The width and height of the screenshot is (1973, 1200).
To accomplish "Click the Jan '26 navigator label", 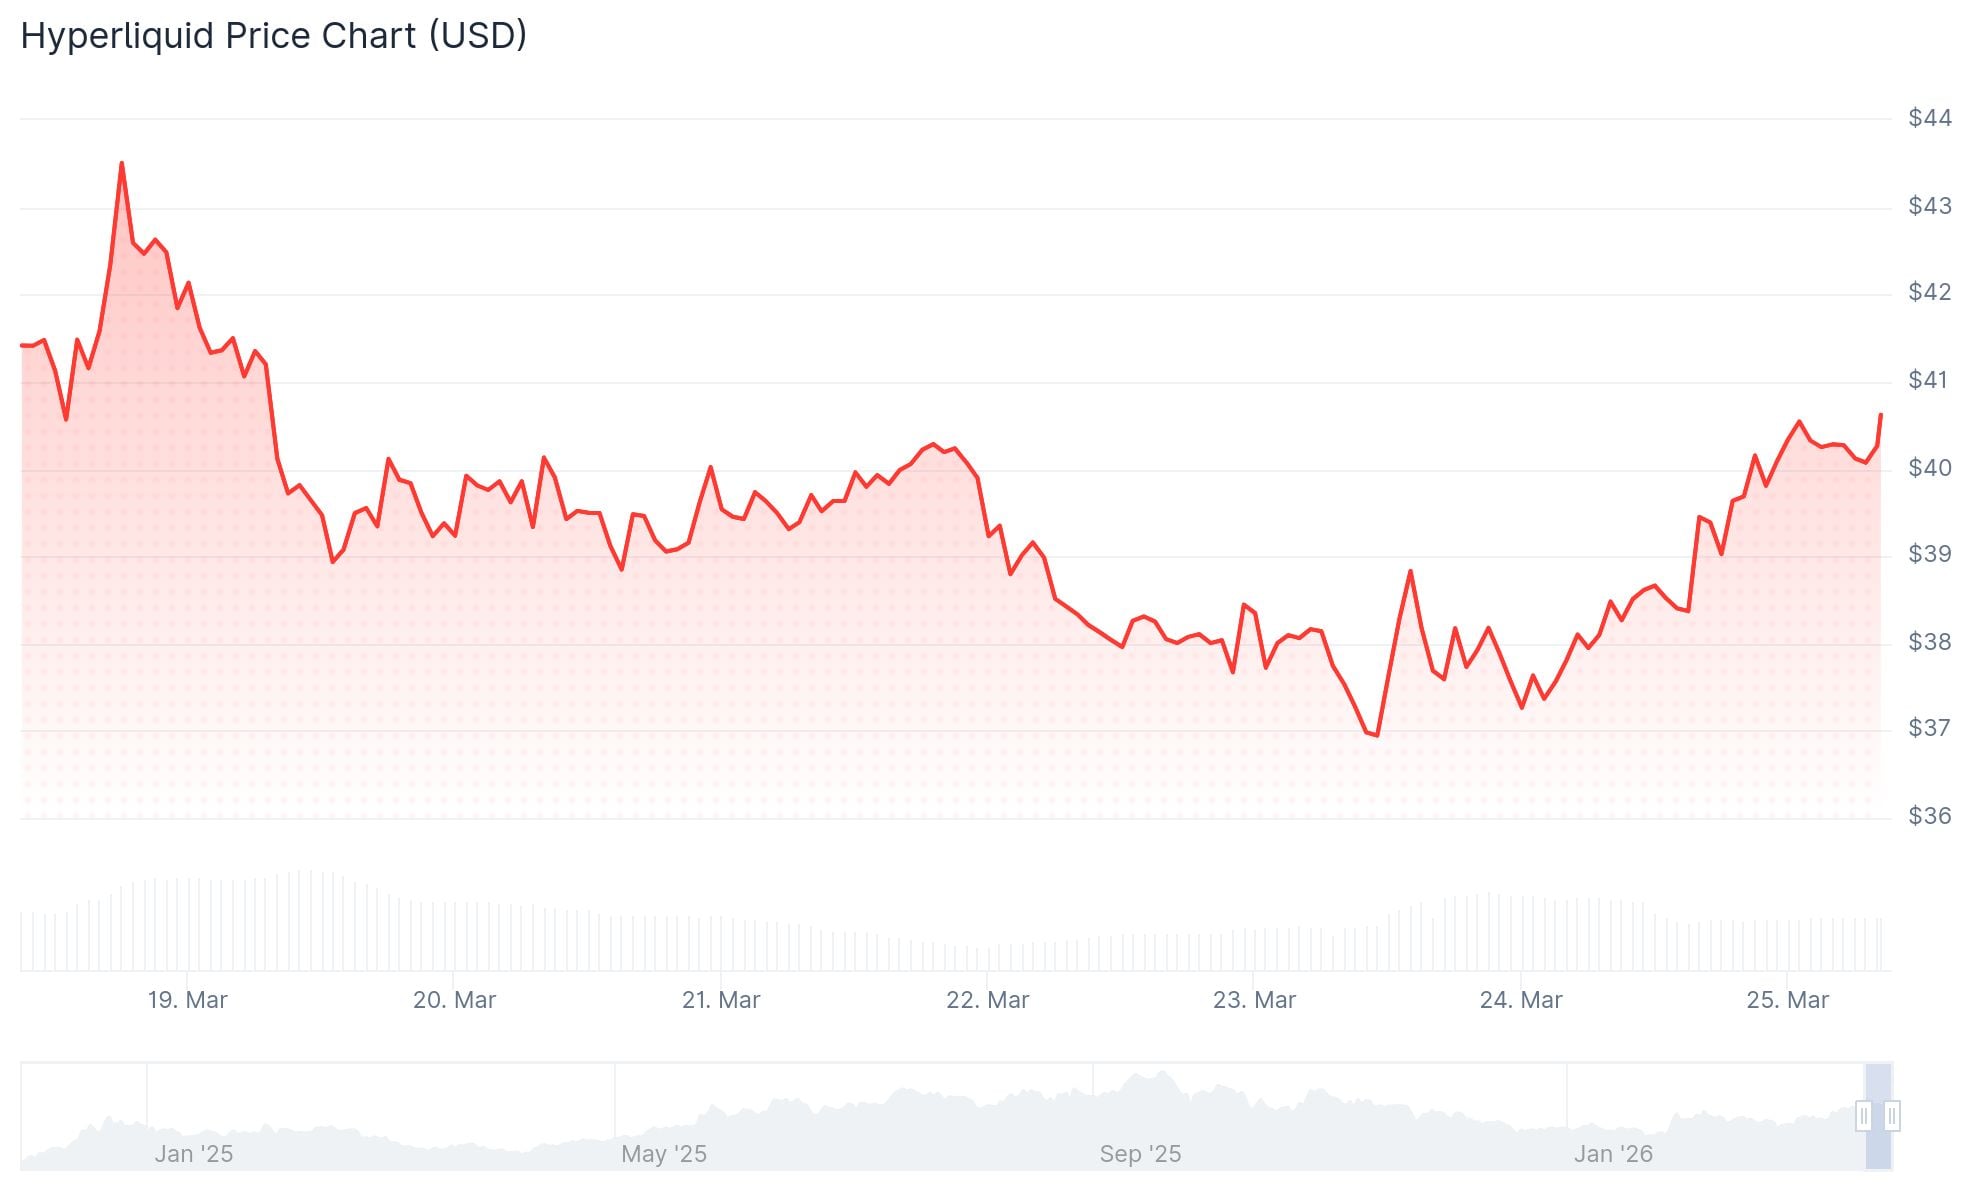I will pyautogui.click(x=1613, y=1154).
